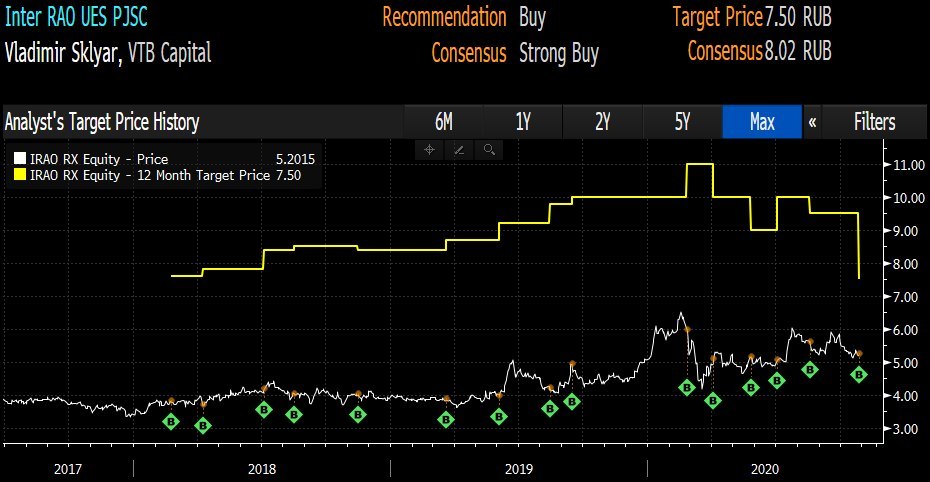
Task: Select the pencil annotate tool icon
Action: (459, 150)
